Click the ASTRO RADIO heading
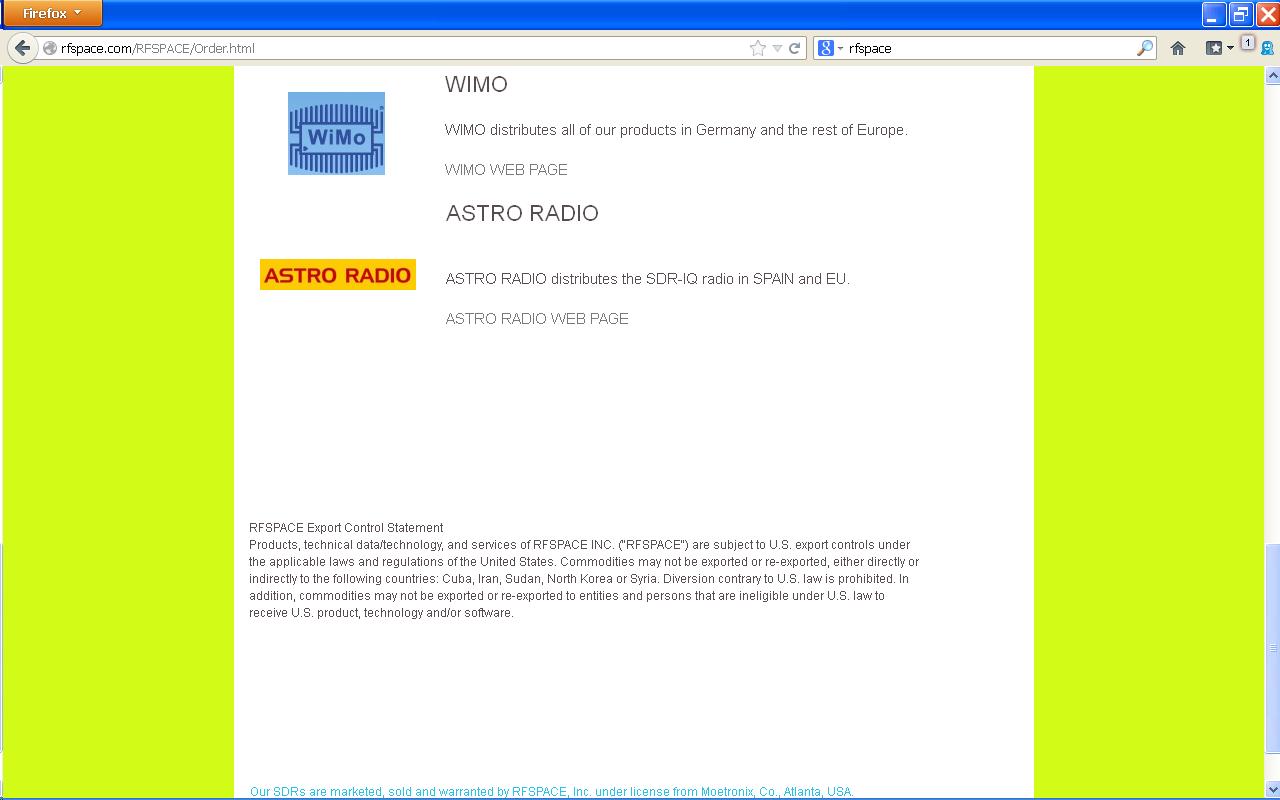1280x800 pixels. coord(522,213)
